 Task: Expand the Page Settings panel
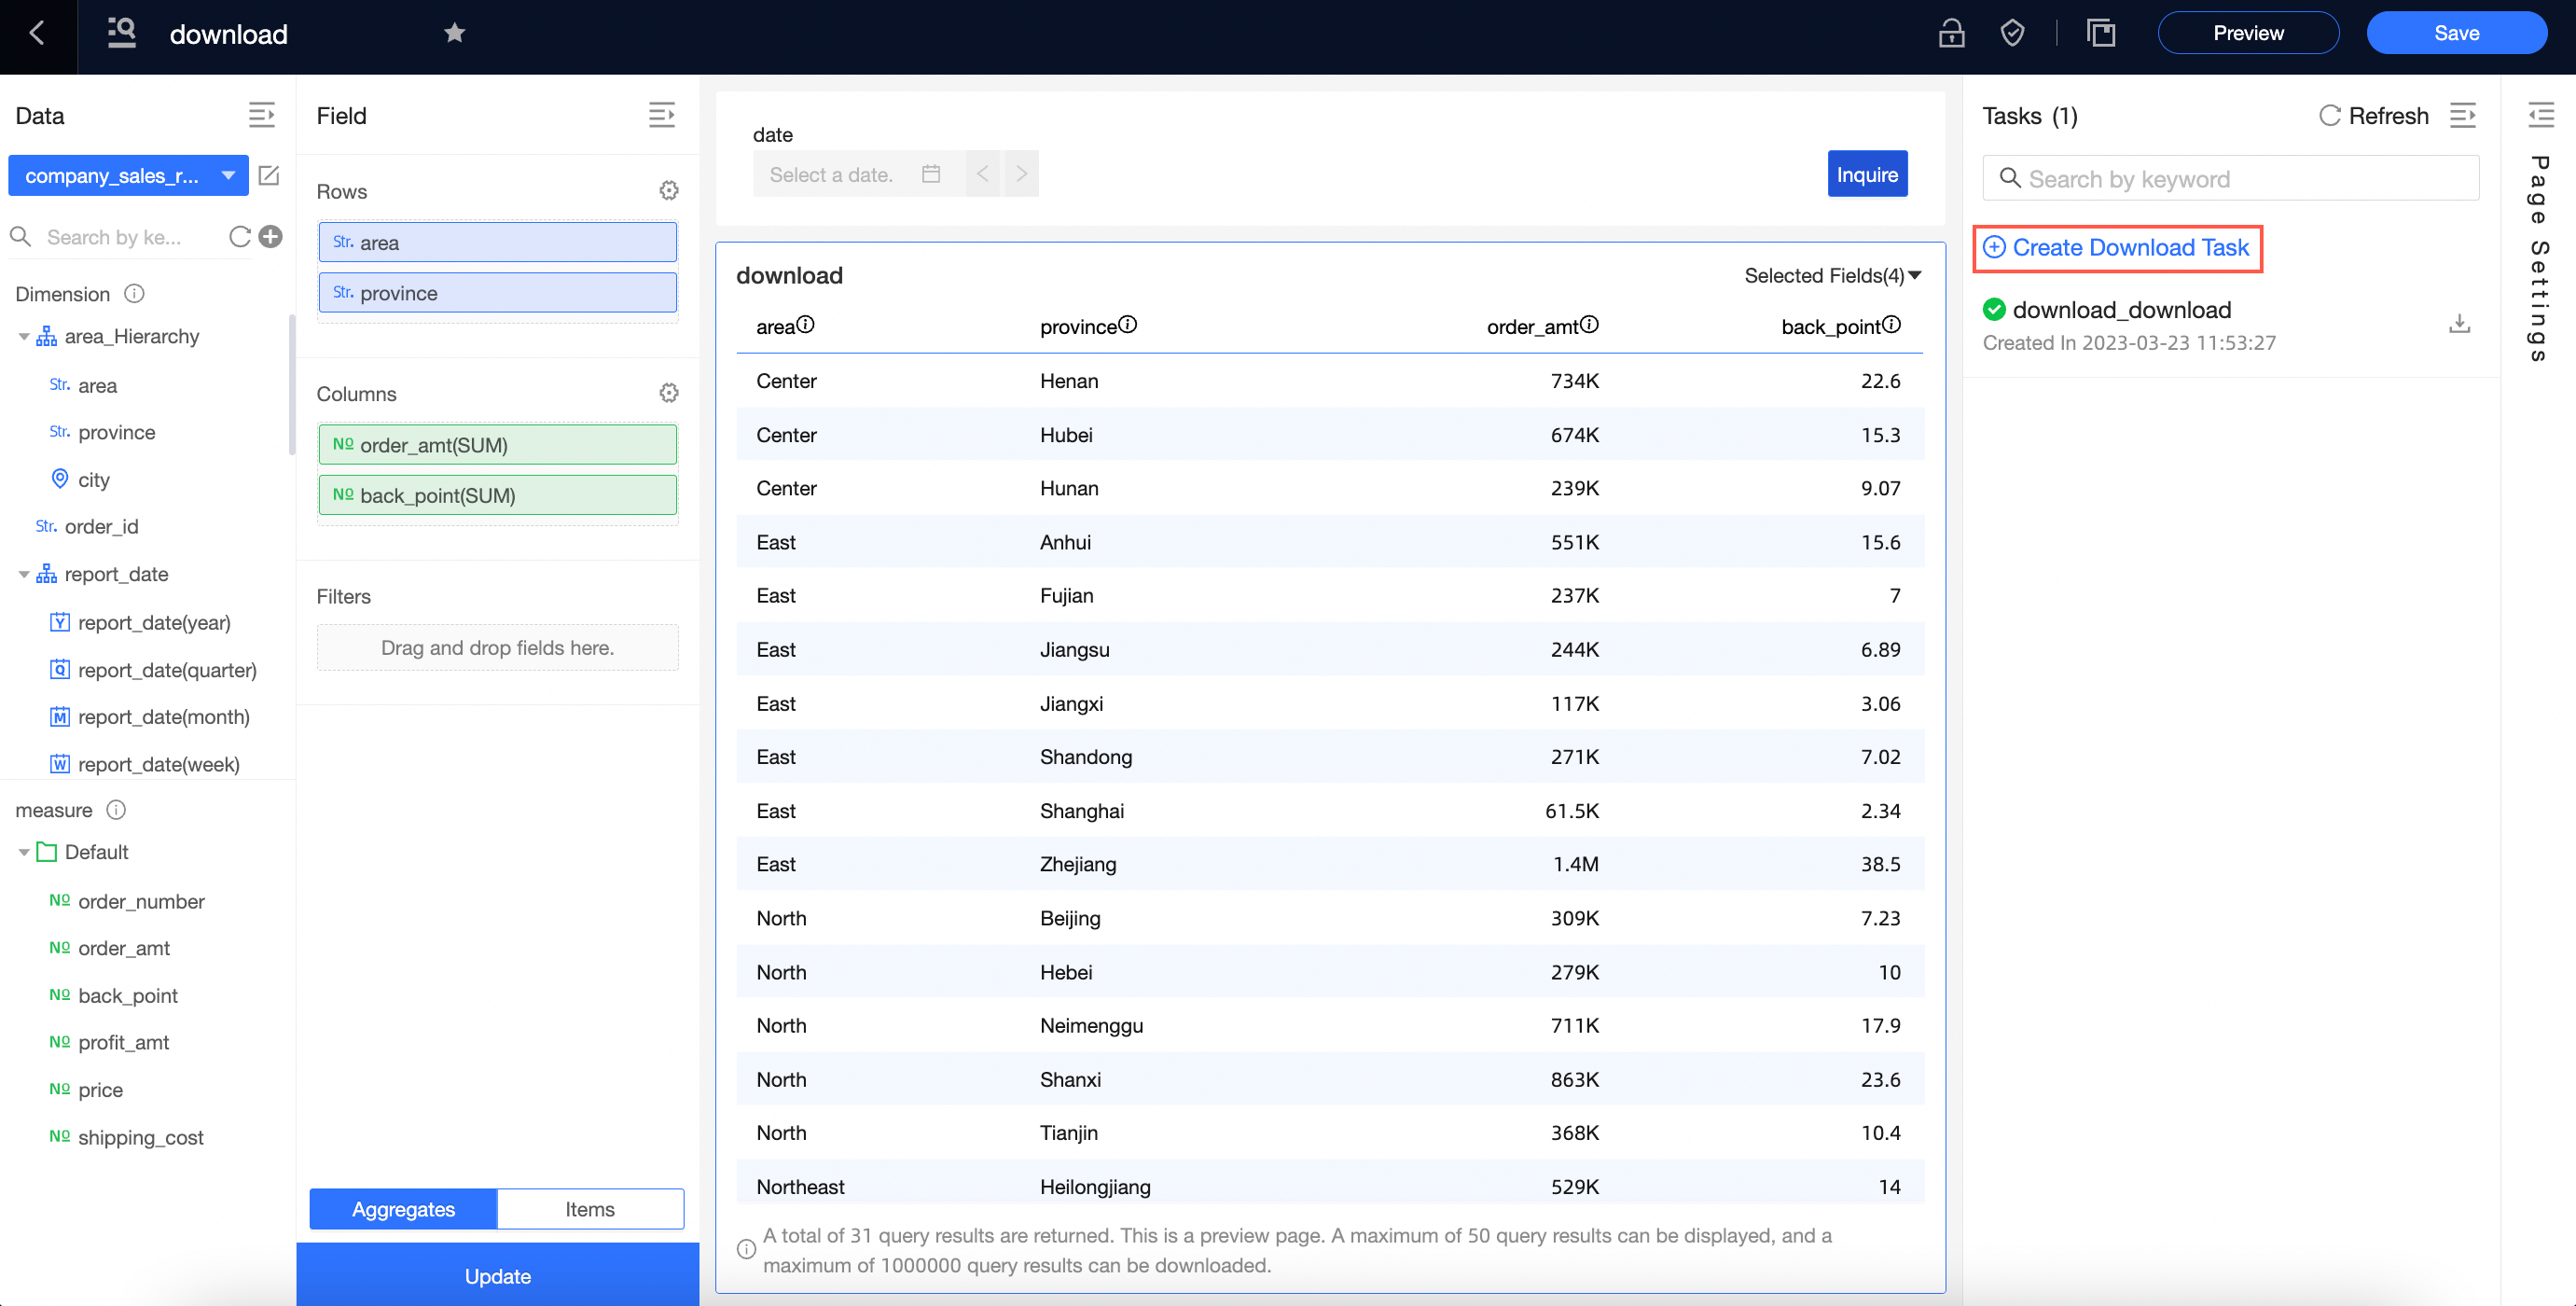click(2541, 115)
